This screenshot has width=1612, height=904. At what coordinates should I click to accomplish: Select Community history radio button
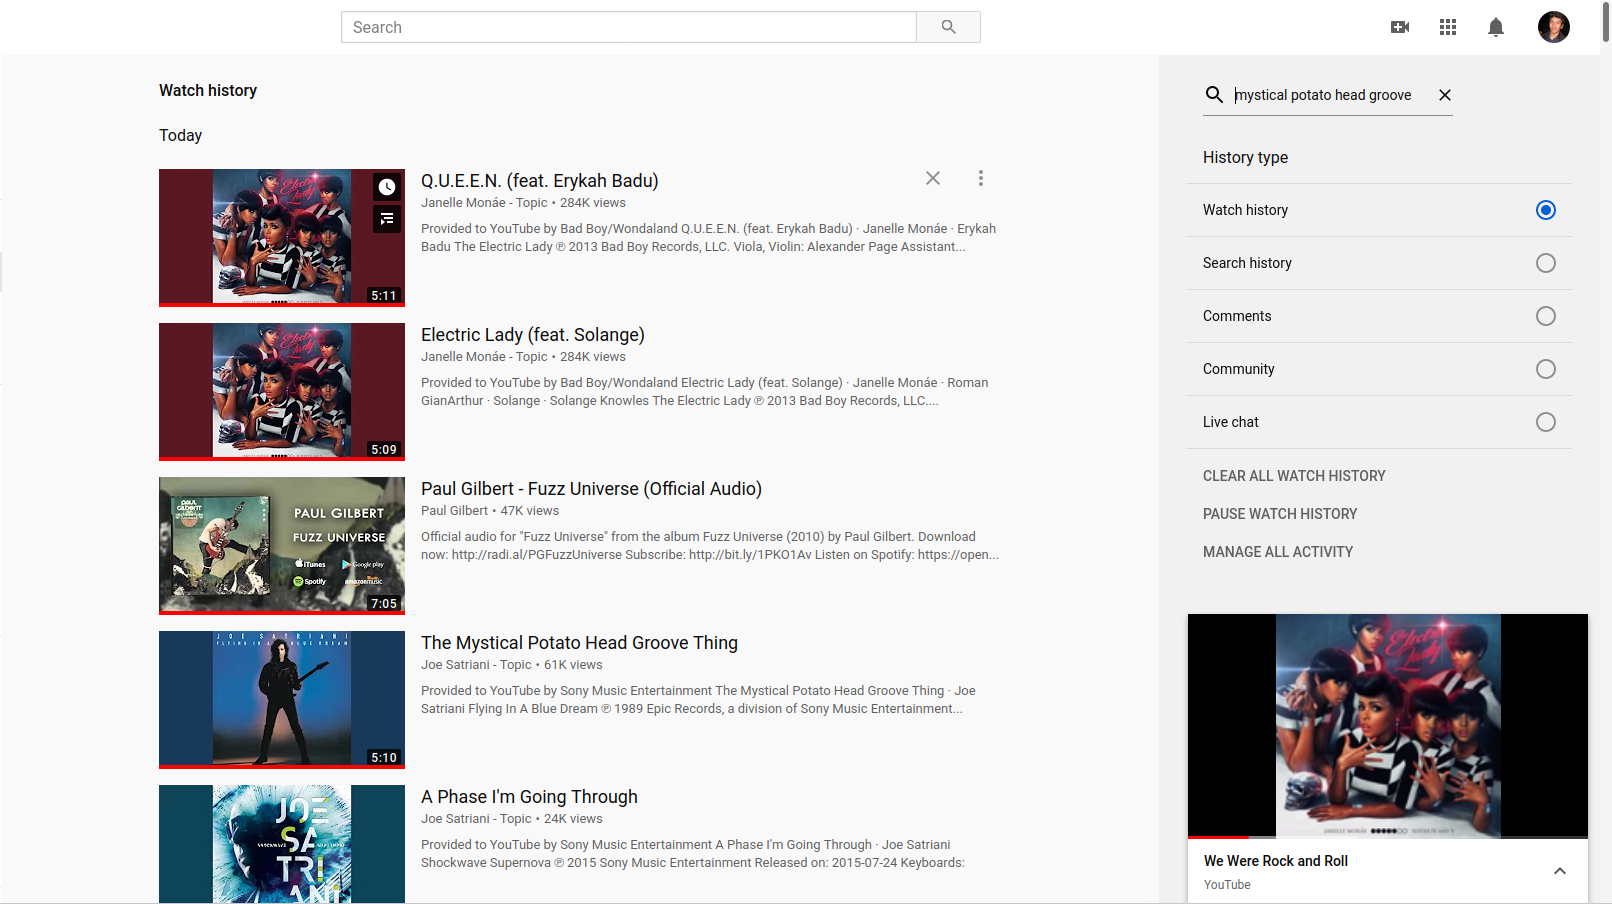point(1546,369)
